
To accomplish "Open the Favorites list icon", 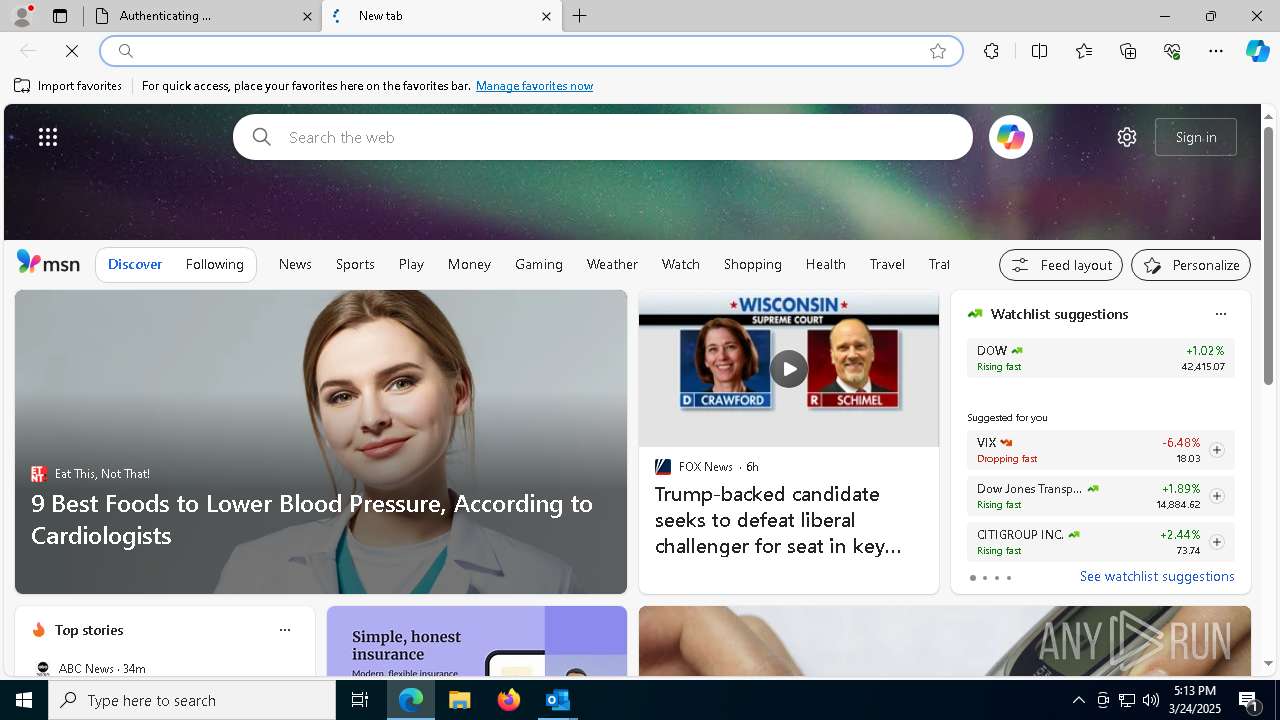I will click(1084, 51).
